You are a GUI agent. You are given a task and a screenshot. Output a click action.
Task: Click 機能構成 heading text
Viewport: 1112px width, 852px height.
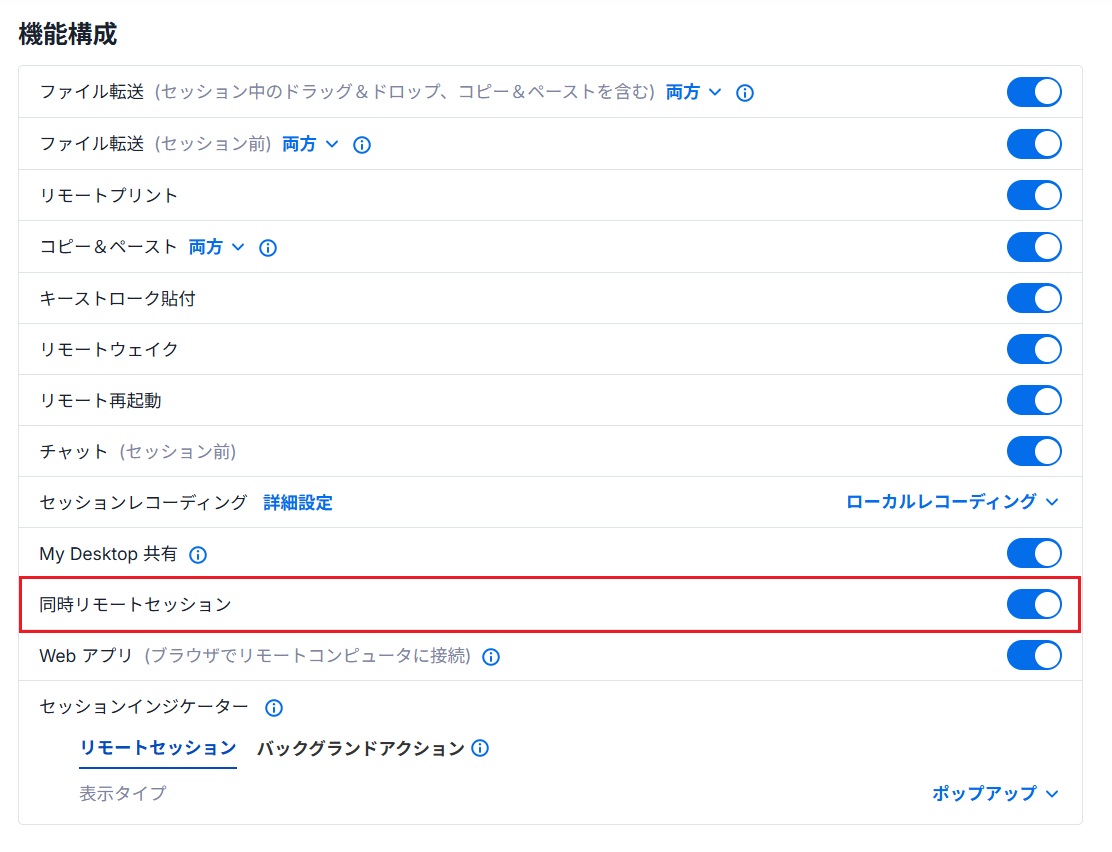pyautogui.click(x=67, y=34)
